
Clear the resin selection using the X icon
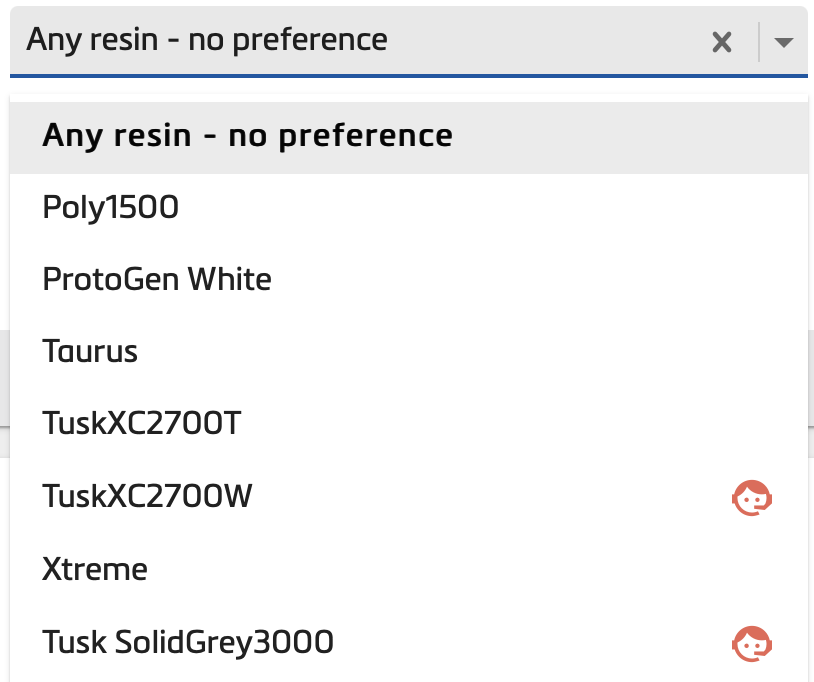722,41
